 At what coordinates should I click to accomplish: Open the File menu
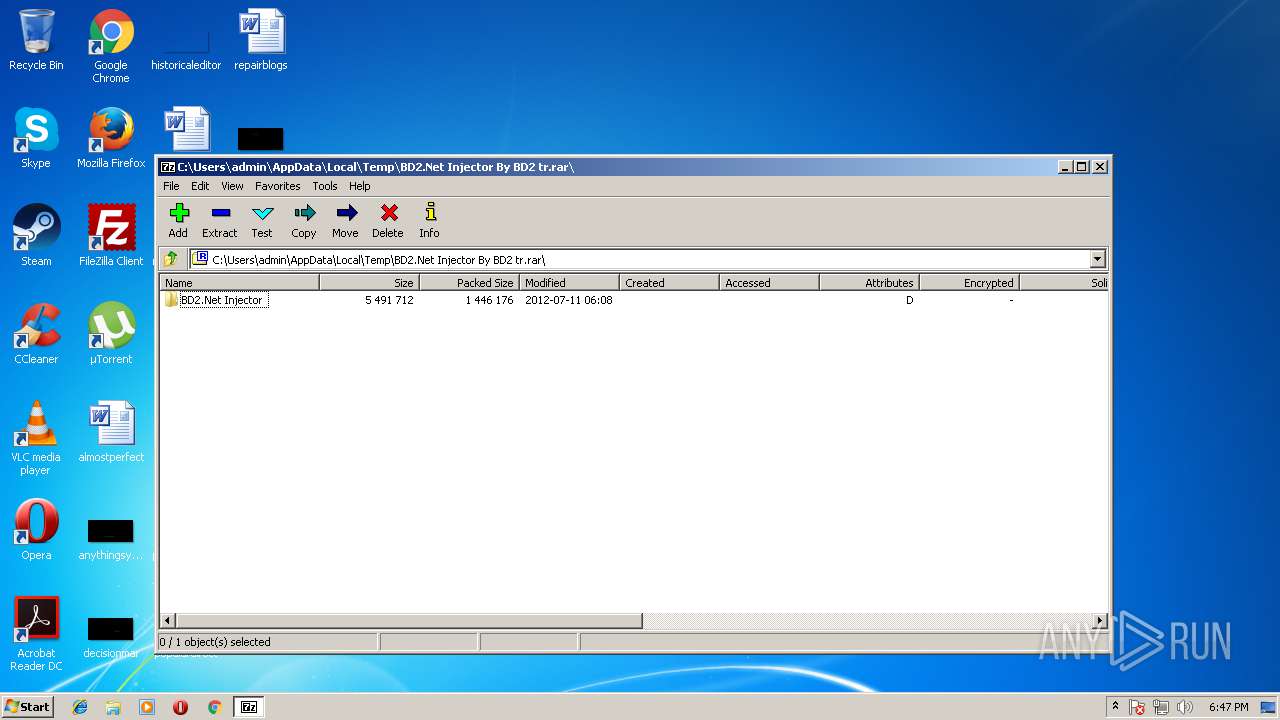(x=171, y=186)
